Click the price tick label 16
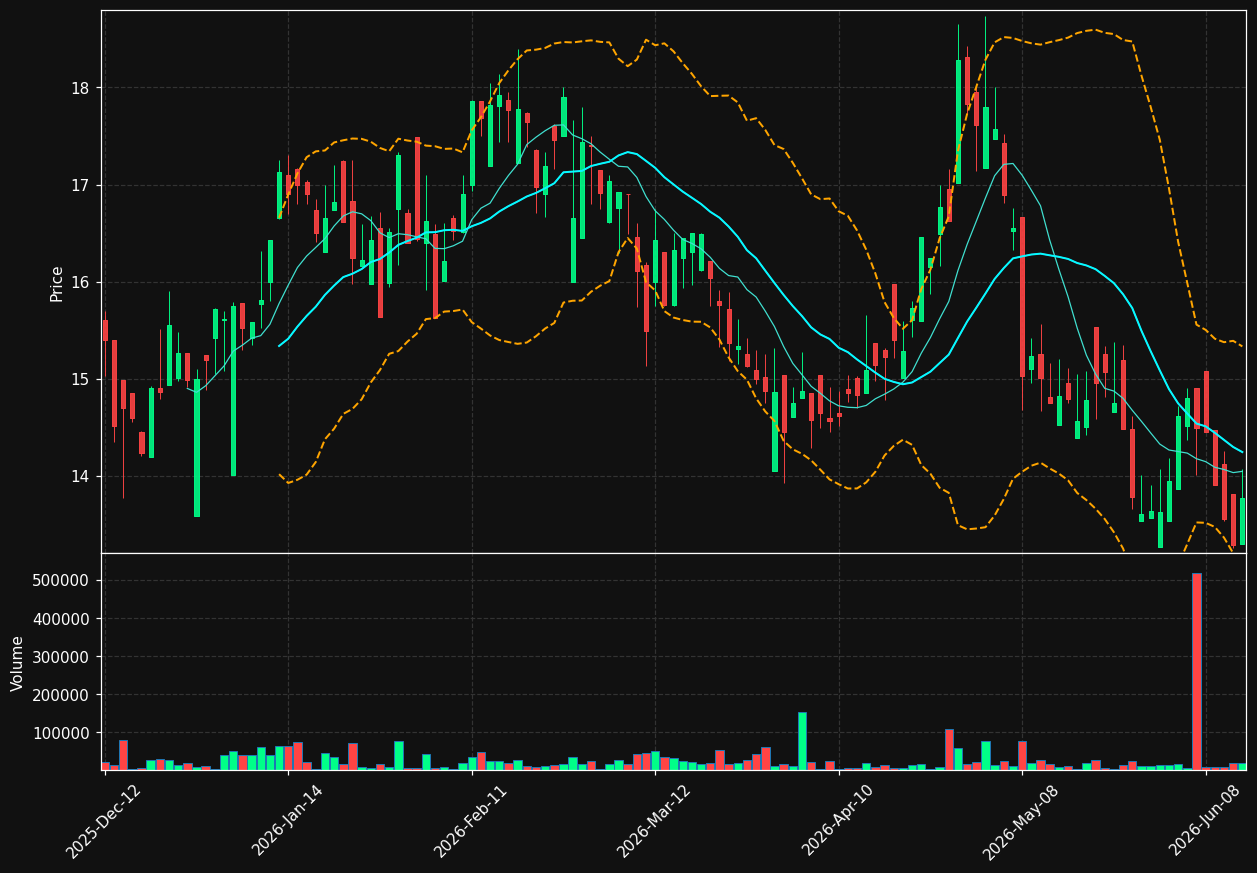1257x873 pixels. [80, 282]
